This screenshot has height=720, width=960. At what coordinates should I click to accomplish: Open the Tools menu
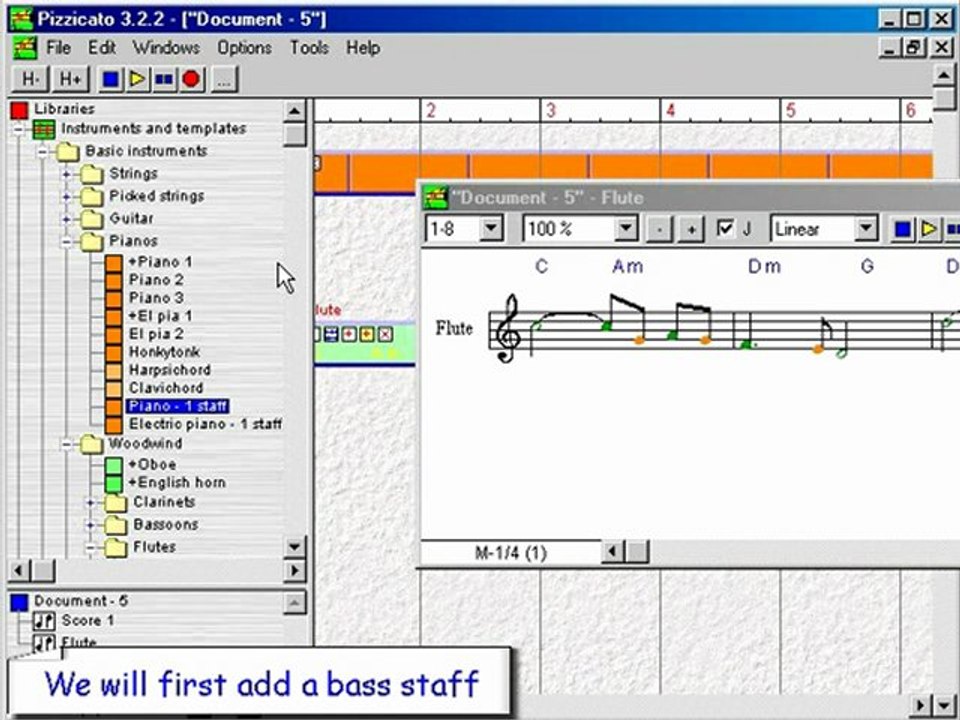pos(309,48)
